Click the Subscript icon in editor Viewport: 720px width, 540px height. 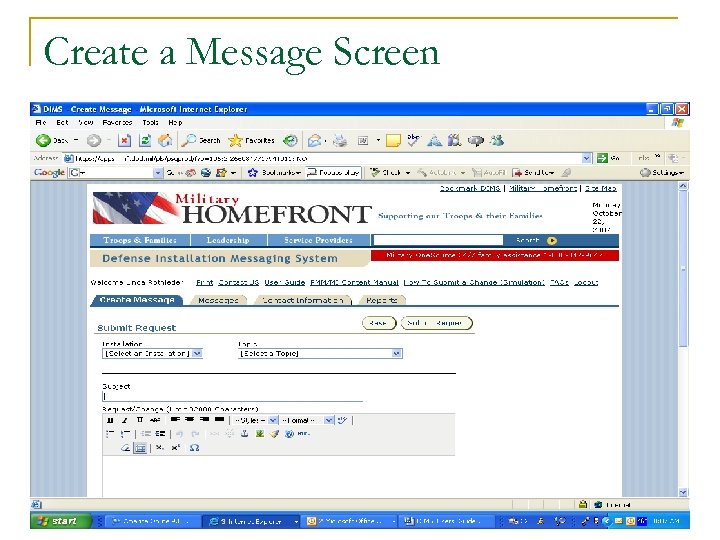pyautogui.click(x=159, y=448)
